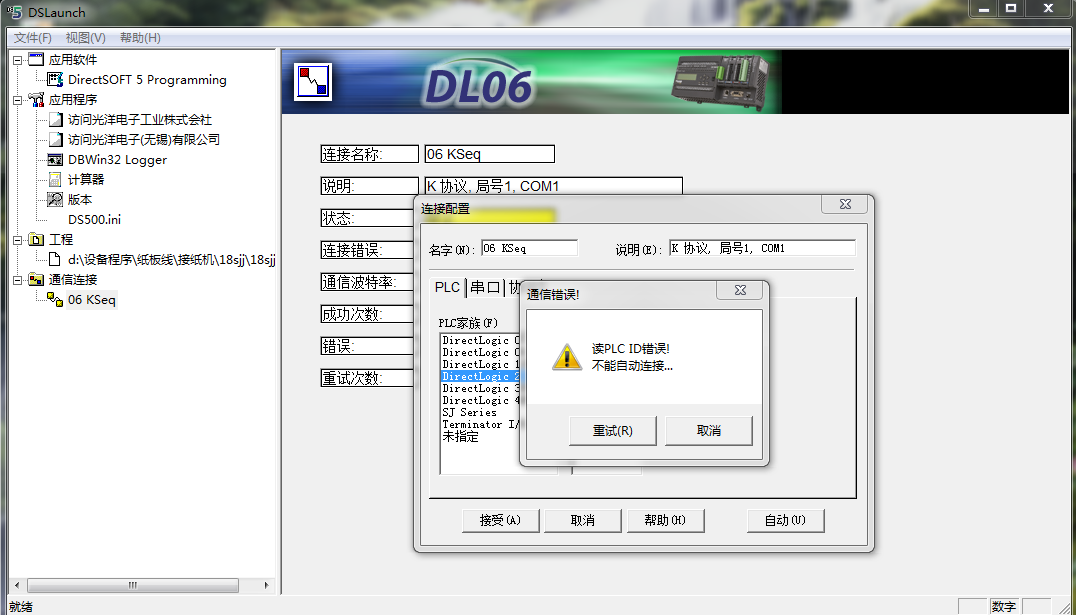Click the calculator (计算器) tree icon
The image size is (1076, 615).
tap(55, 180)
